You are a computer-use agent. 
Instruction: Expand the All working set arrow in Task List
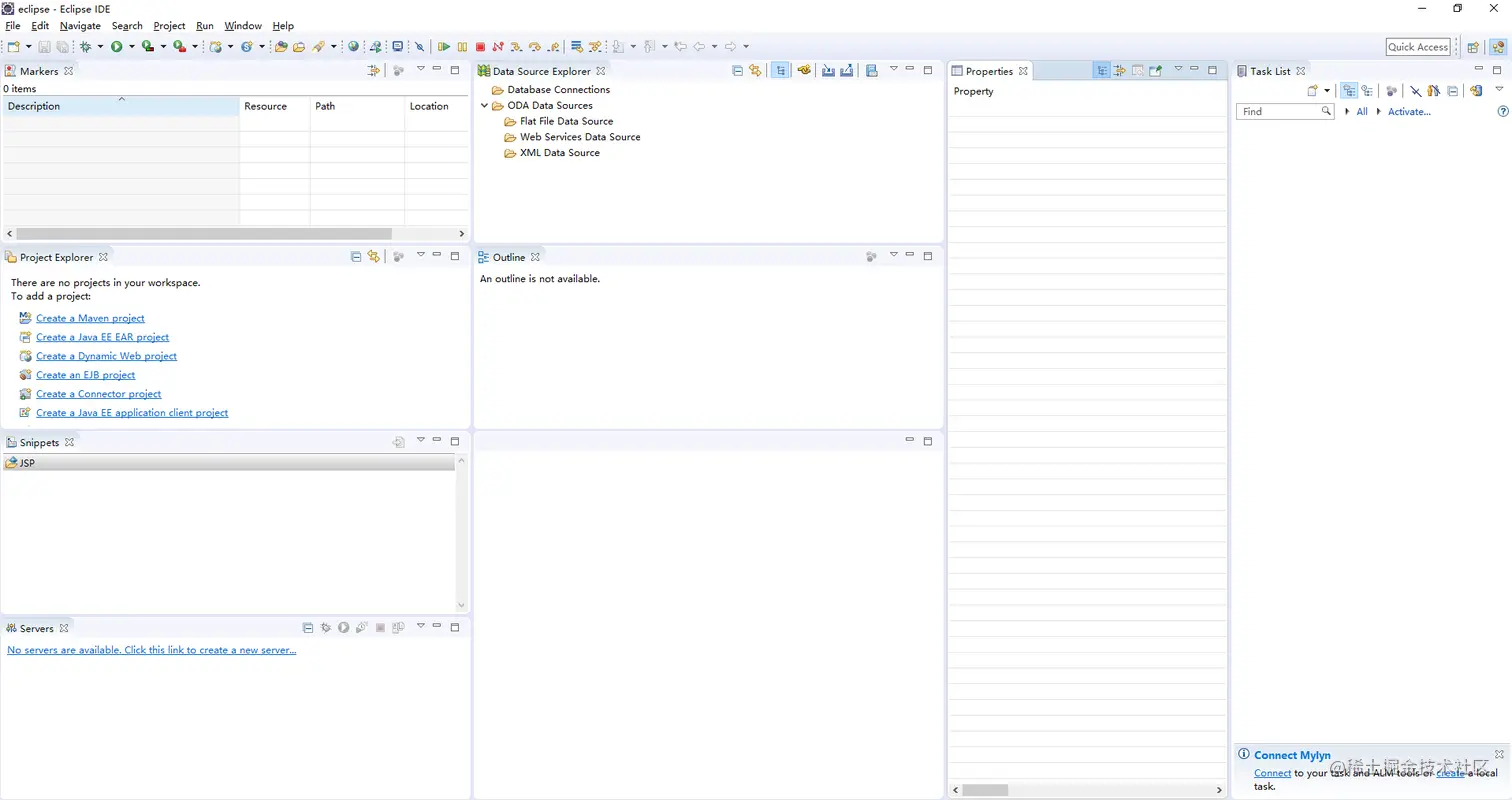1348,111
